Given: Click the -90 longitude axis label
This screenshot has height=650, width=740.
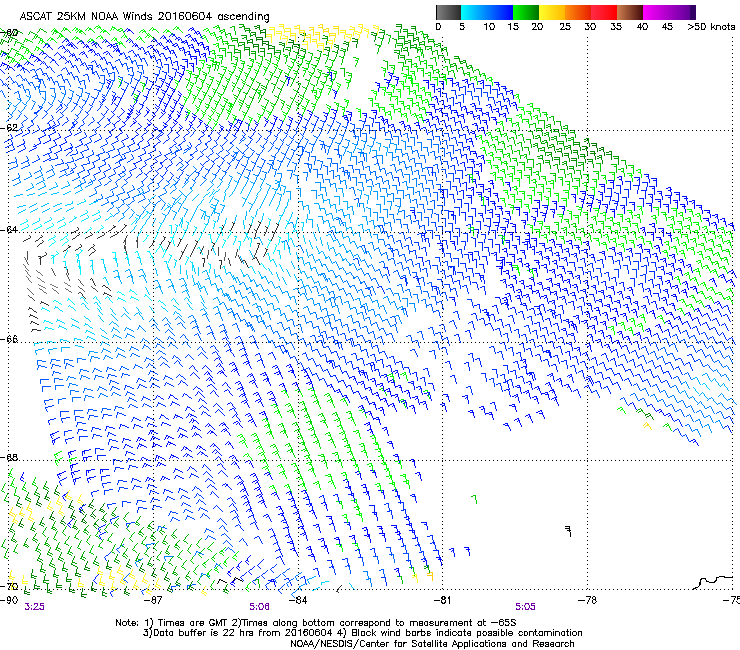Looking at the screenshot, I should (8, 600).
